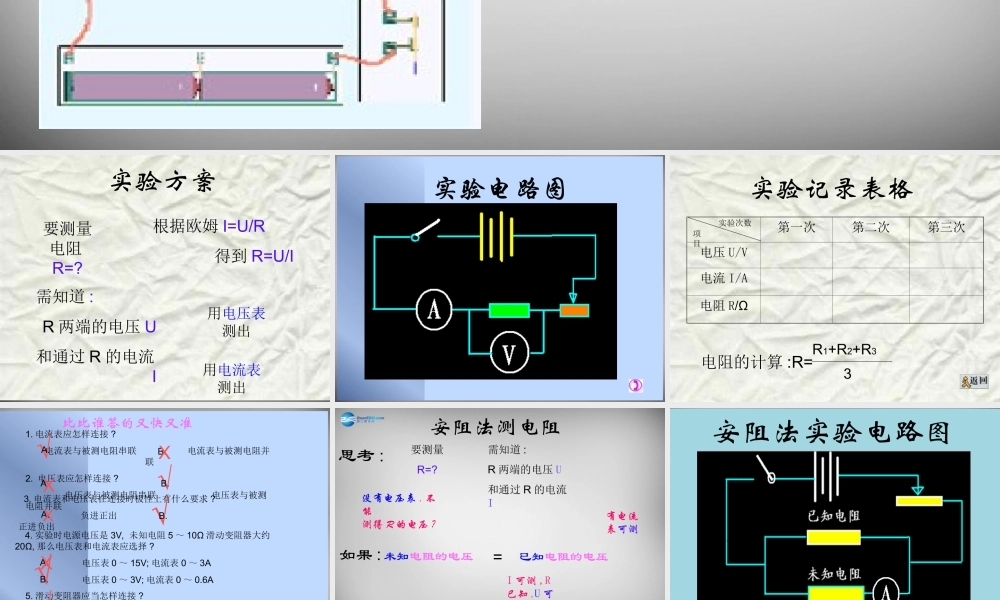The image size is (1000, 600).
Task: Click the formula text R=U/I
Action: [272, 256]
